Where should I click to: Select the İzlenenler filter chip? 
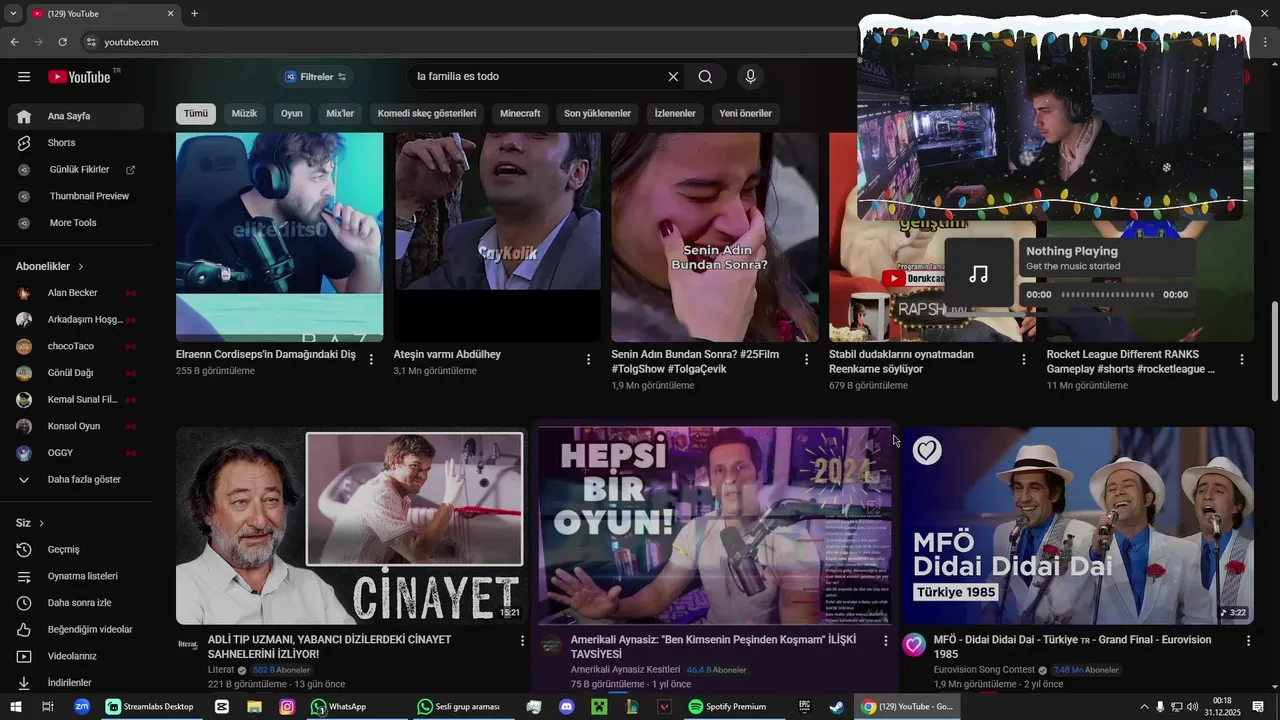point(675,114)
